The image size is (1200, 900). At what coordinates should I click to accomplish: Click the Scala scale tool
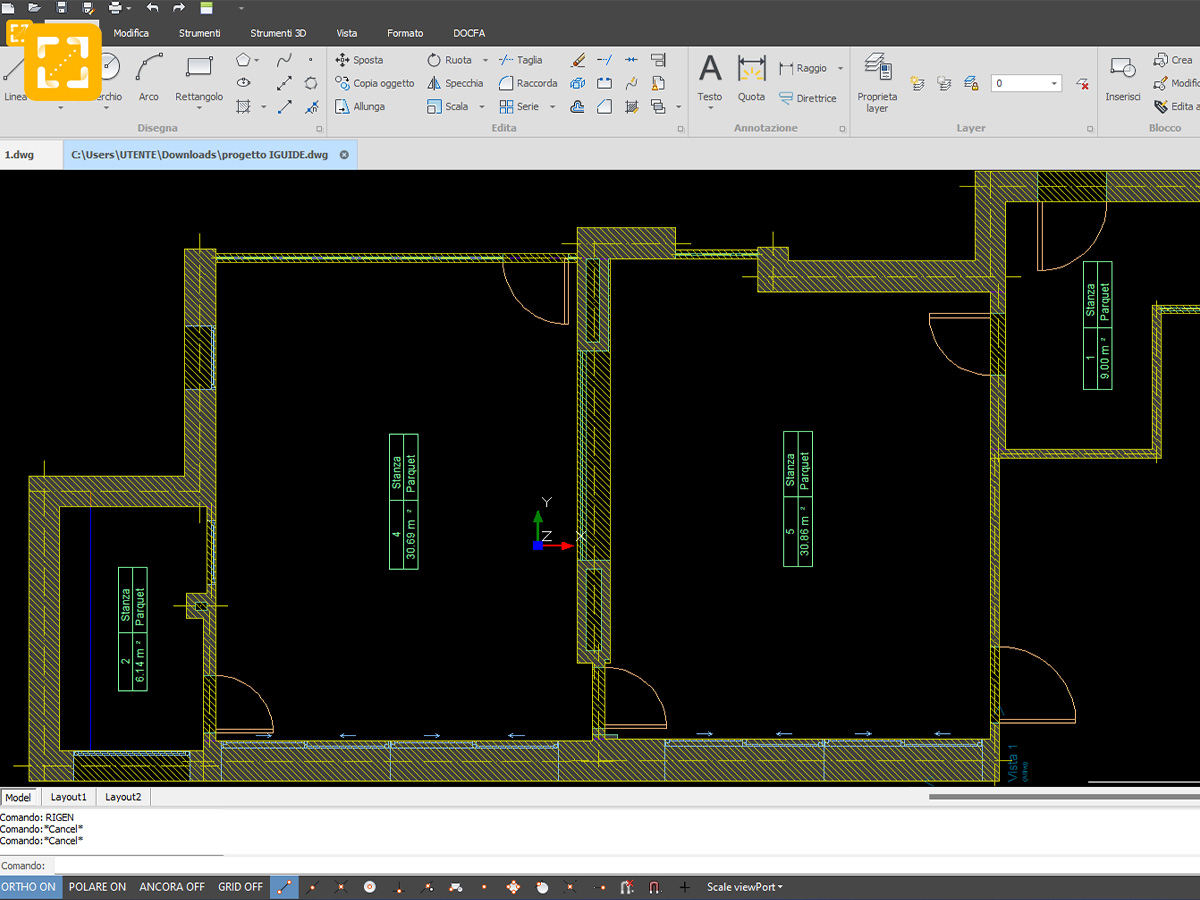click(x=448, y=106)
